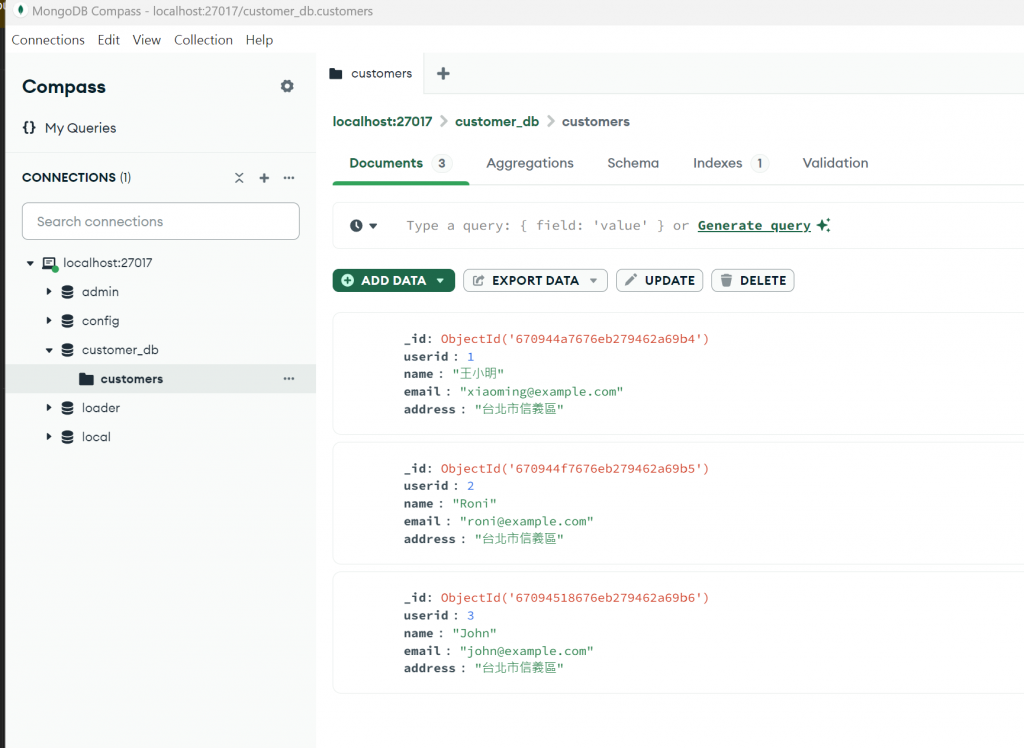Screen dimensions: 1024x748
Task: Open Collection menu
Action: 203,40
